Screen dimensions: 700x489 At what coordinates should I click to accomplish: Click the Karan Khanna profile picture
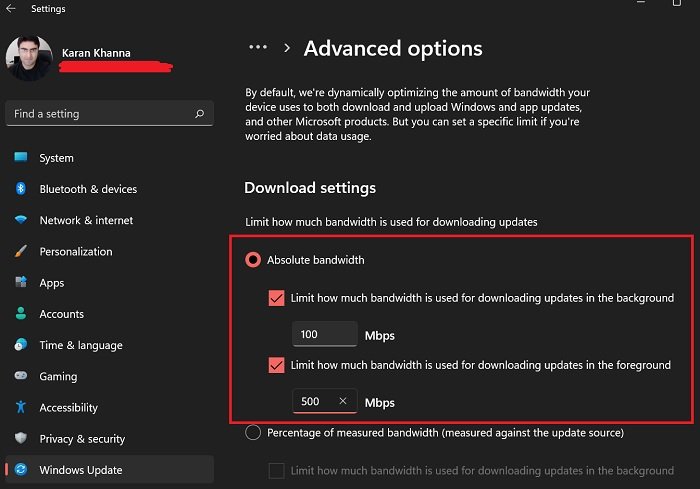[27, 58]
